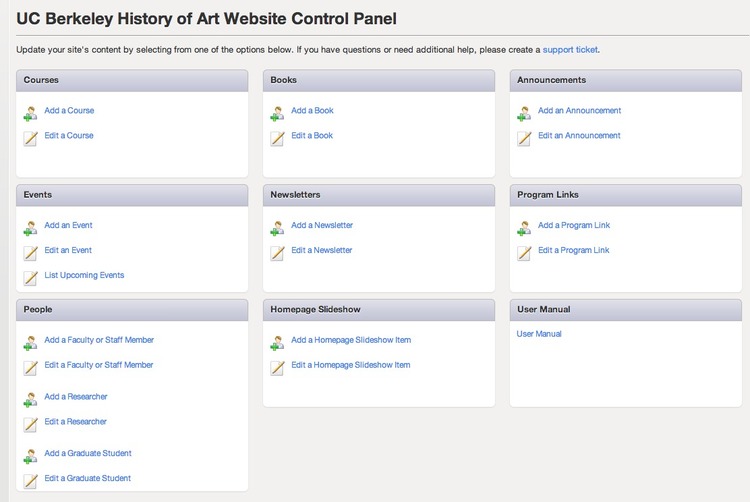The height and width of the screenshot is (502, 750).
Task: Choose Add a Homepage Slideshow Item link
Action: click(x=351, y=340)
